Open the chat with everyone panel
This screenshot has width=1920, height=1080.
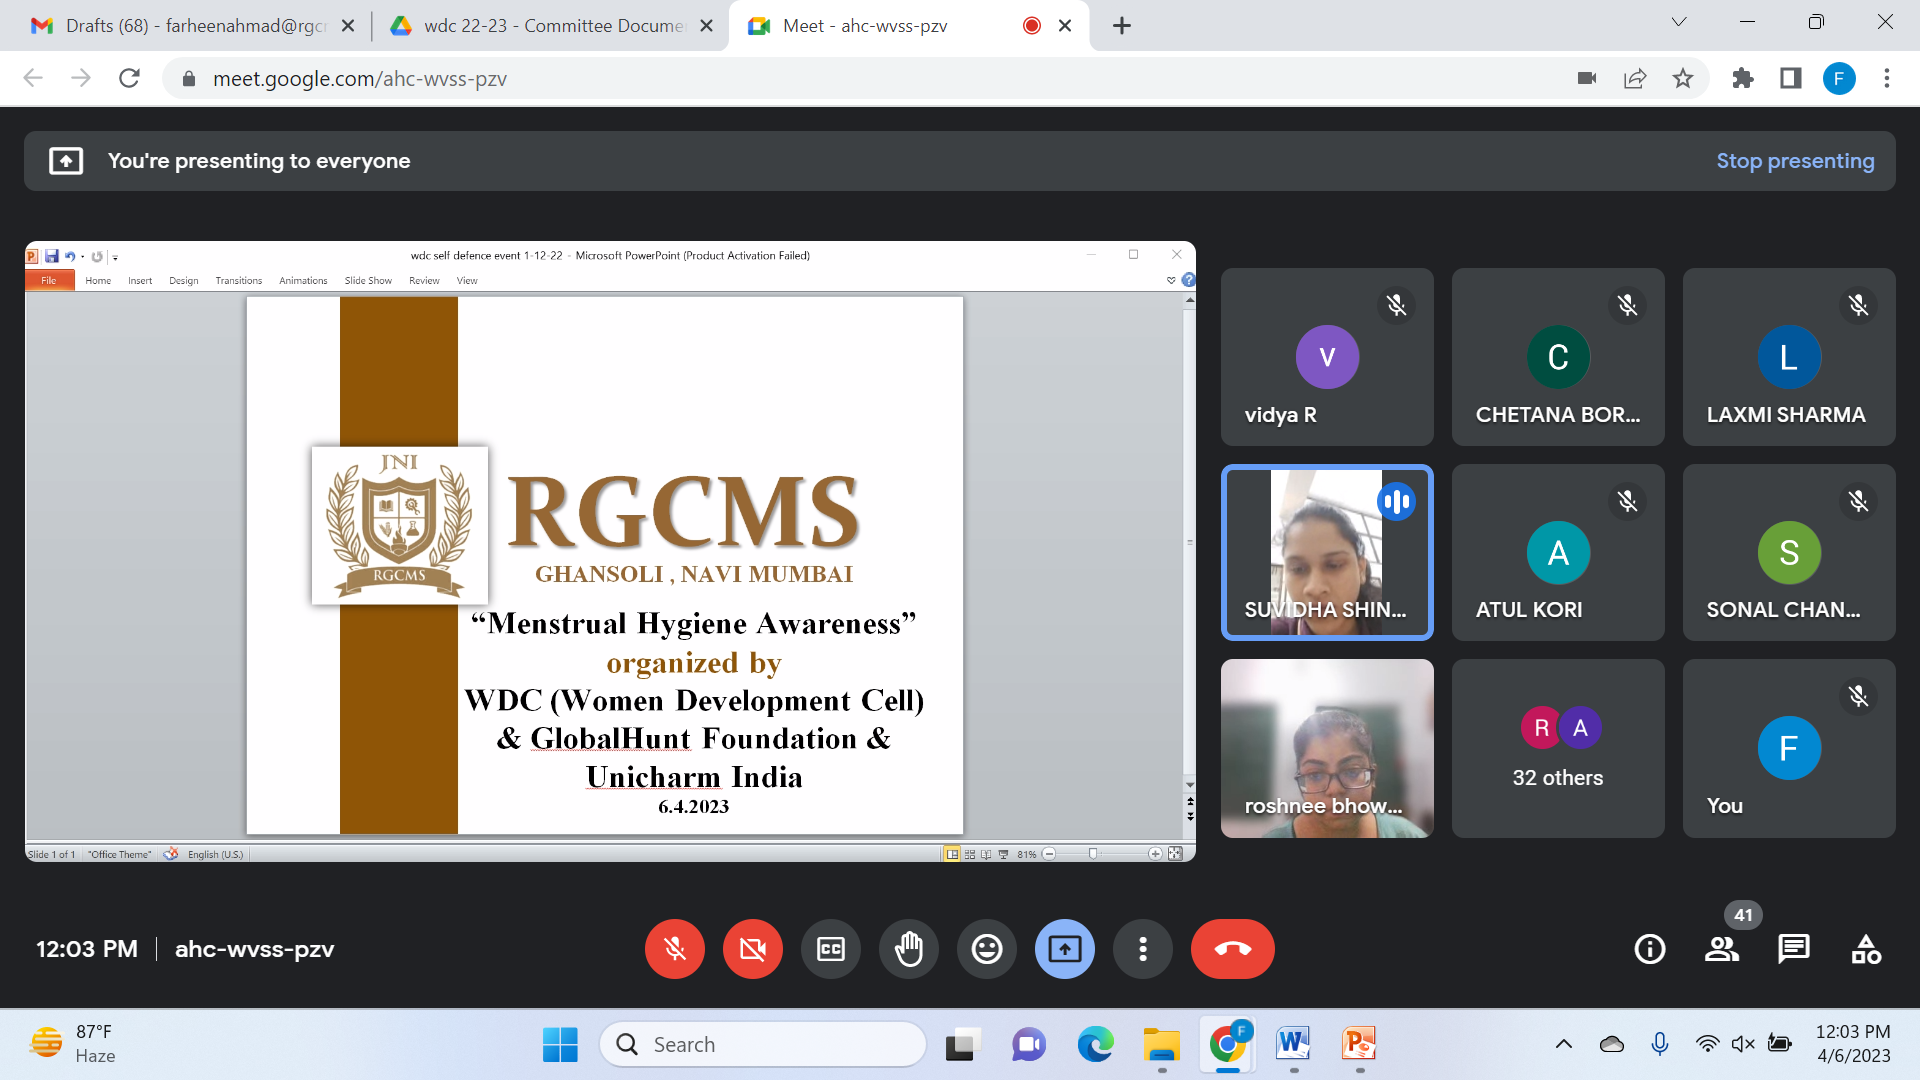[1793, 948]
